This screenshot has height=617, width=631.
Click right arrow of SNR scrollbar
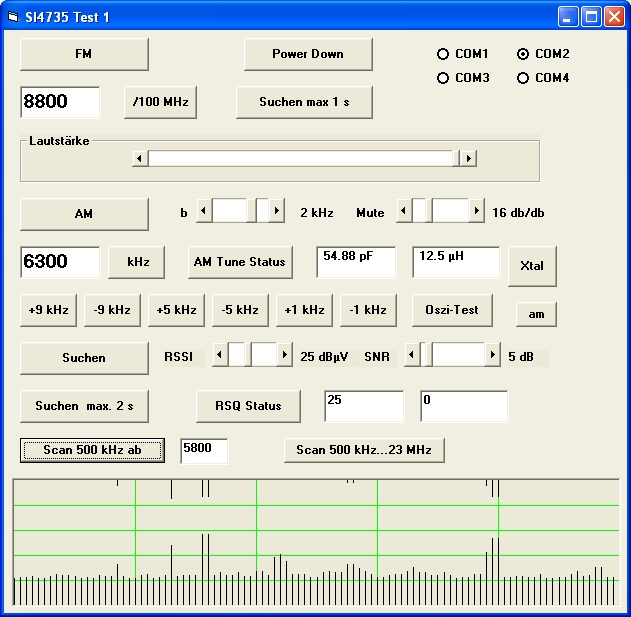click(x=492, y=355)
